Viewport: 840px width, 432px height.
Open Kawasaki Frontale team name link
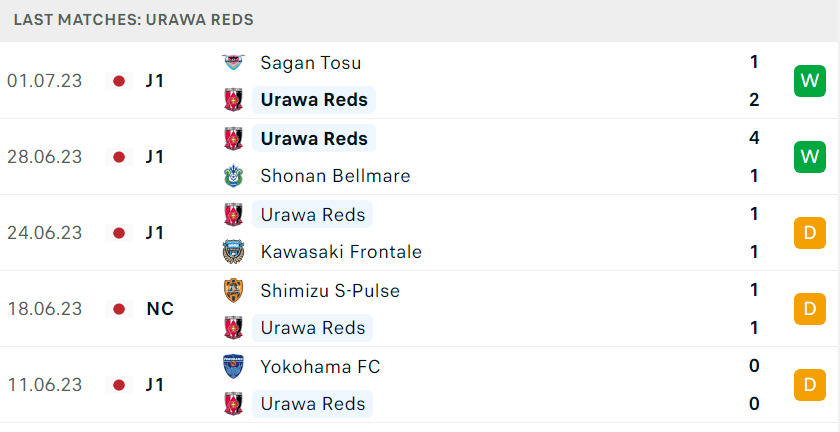pyautogui.click(x=341, y=252)
